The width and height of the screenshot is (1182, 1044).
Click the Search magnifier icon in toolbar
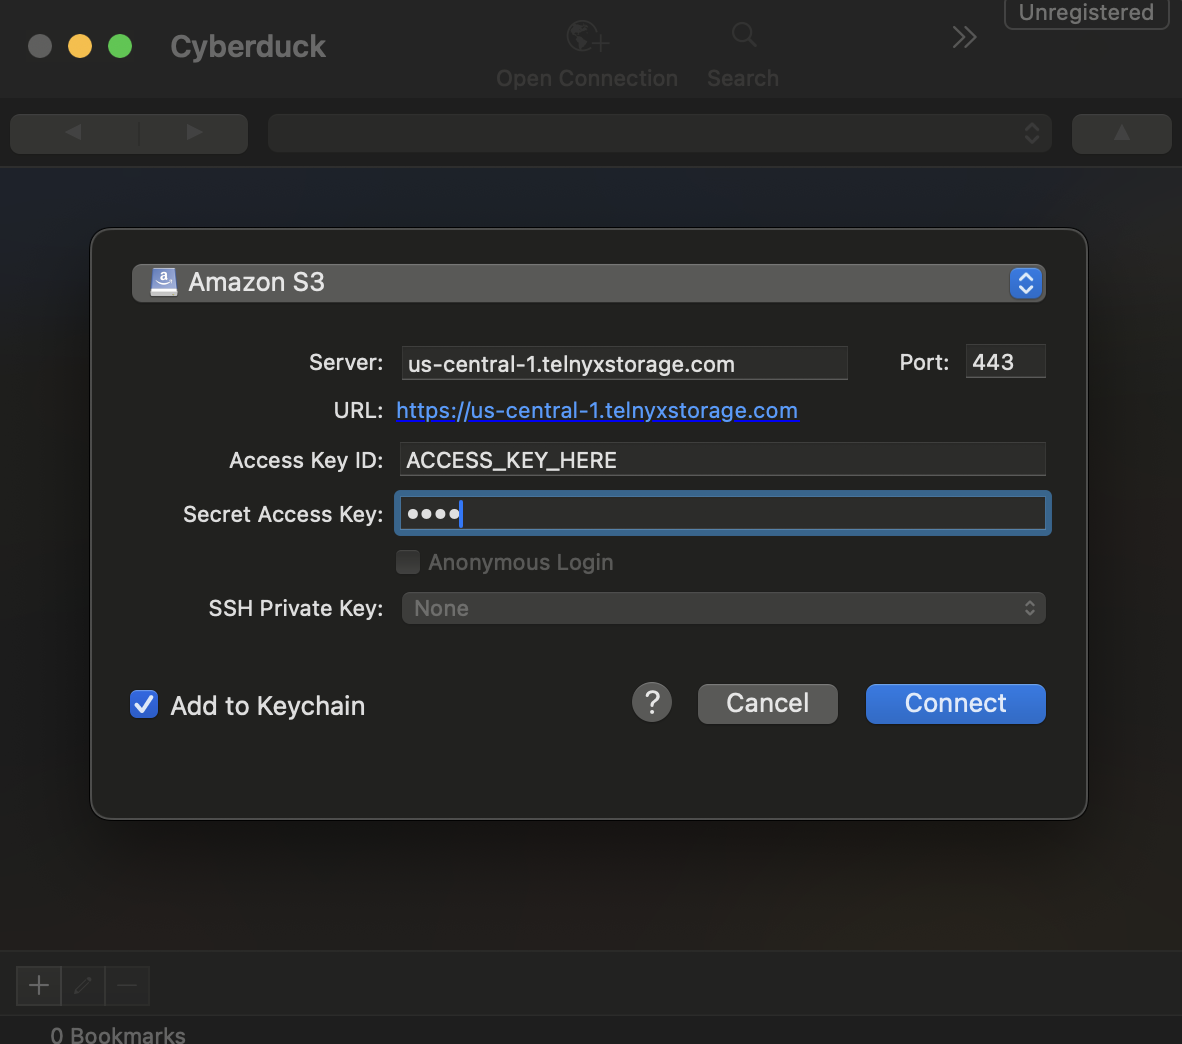click(743, 35)
